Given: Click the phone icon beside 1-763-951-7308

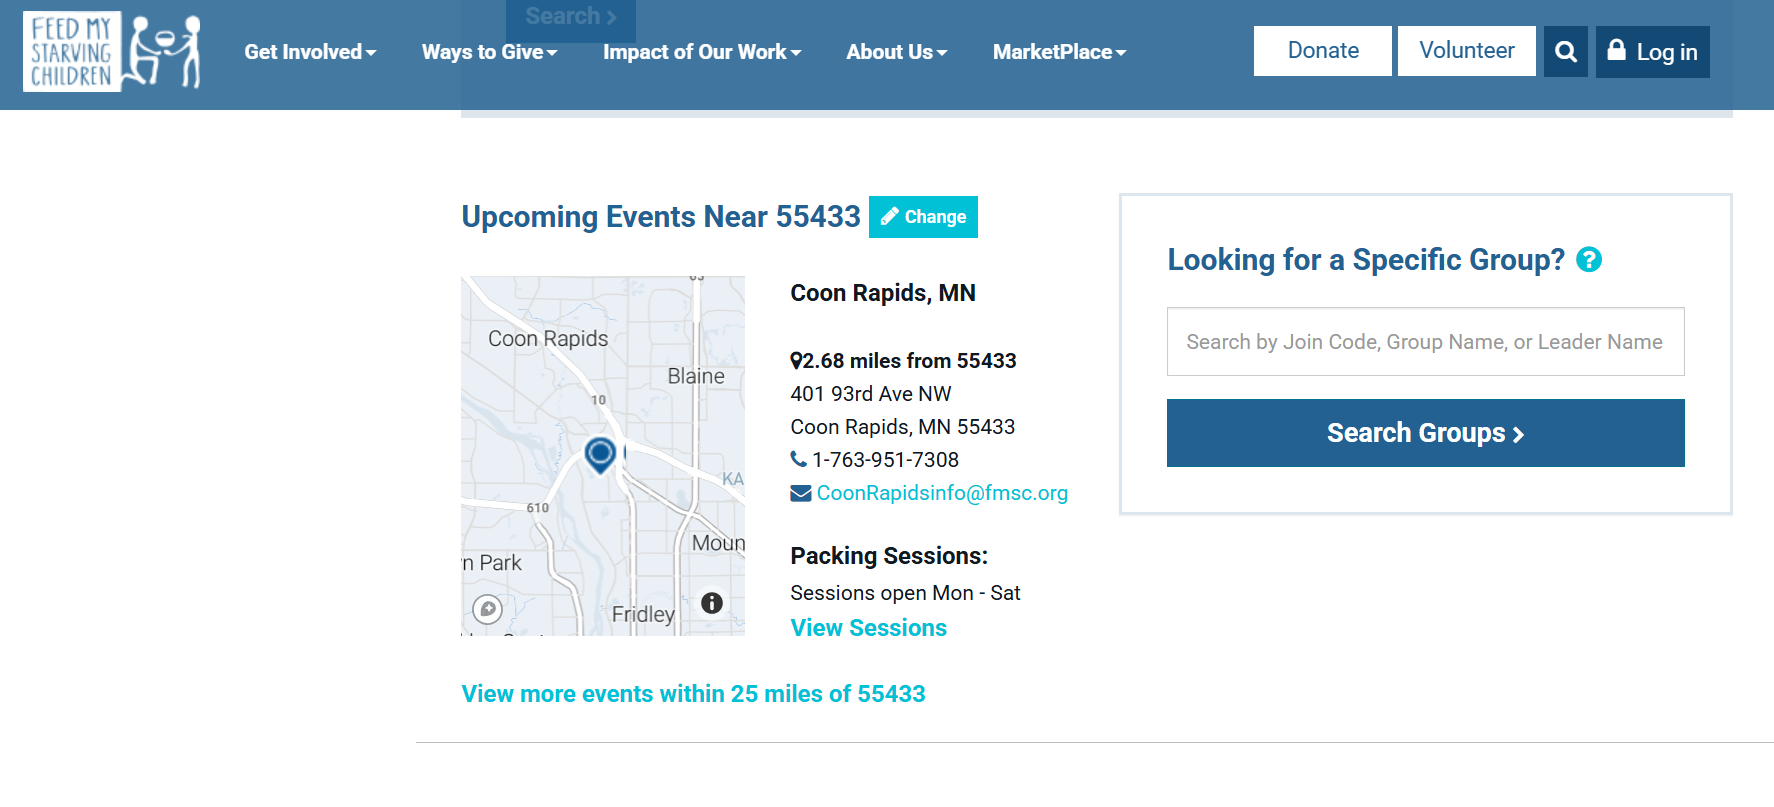Looking at the screenshot, I should coord(798,459).
